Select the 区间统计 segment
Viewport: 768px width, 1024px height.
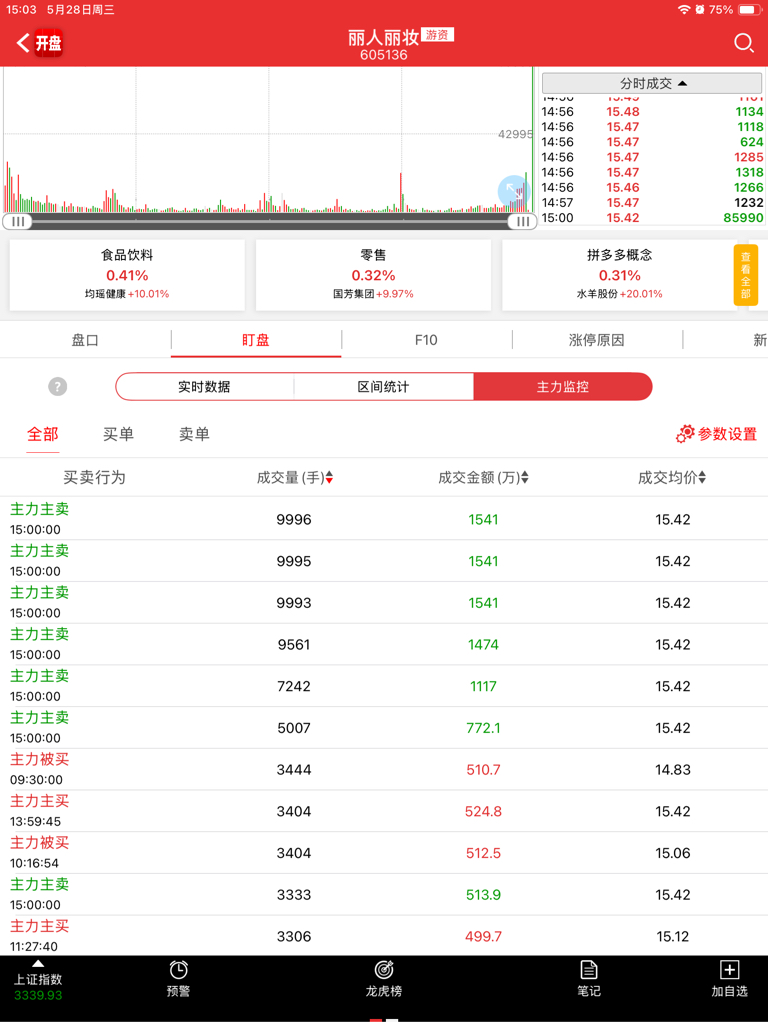(383, 387)
